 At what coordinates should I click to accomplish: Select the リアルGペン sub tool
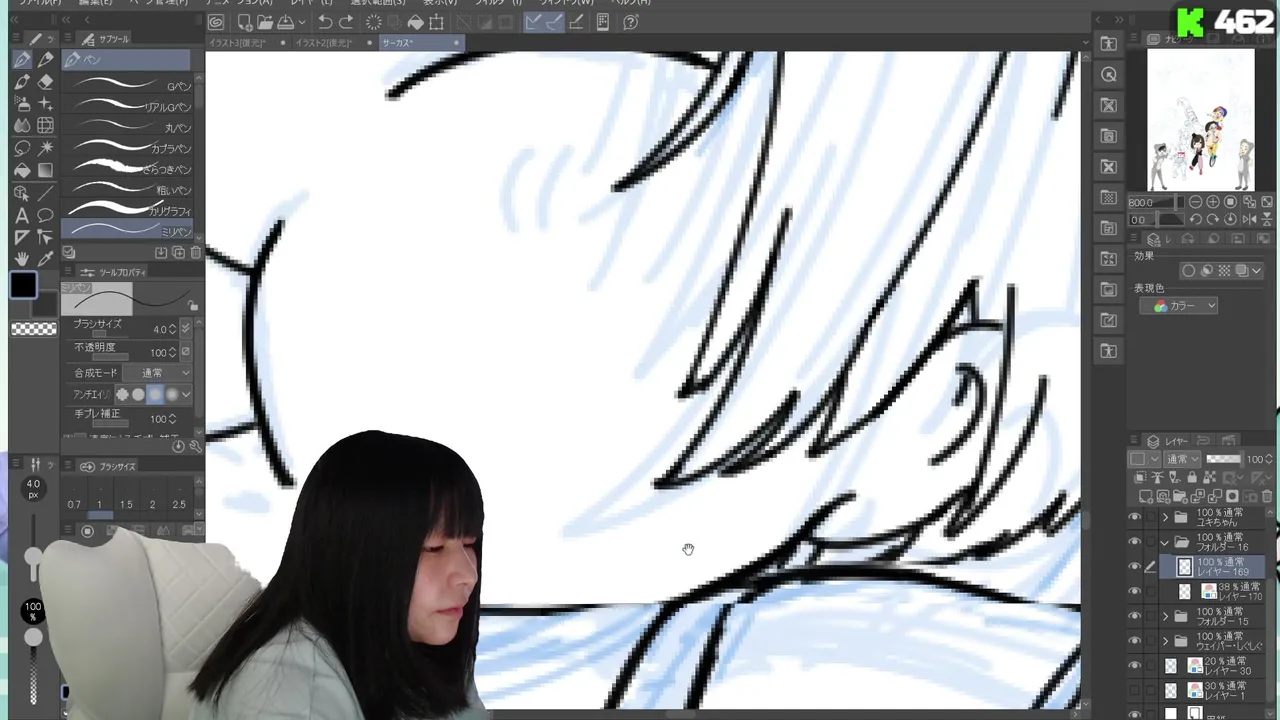(x=128, y=107)
